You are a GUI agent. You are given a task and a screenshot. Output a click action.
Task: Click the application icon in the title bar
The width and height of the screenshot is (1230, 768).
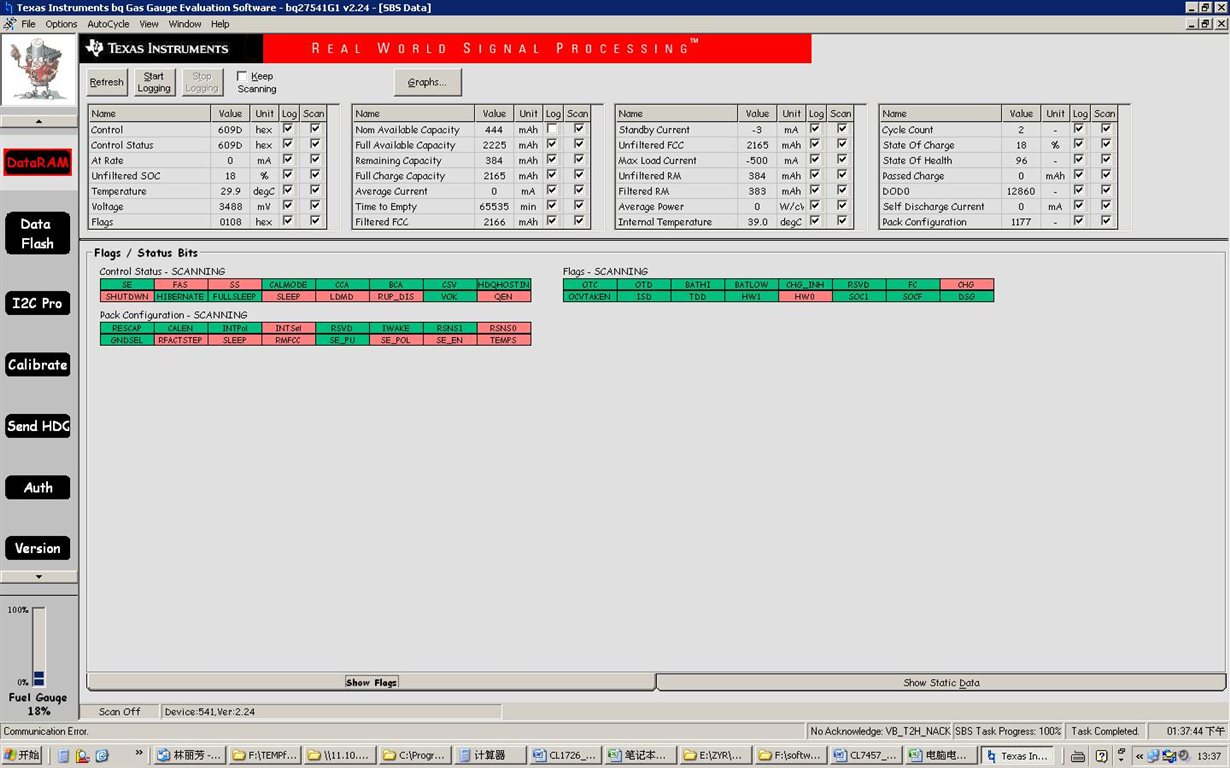click(8, 7)
